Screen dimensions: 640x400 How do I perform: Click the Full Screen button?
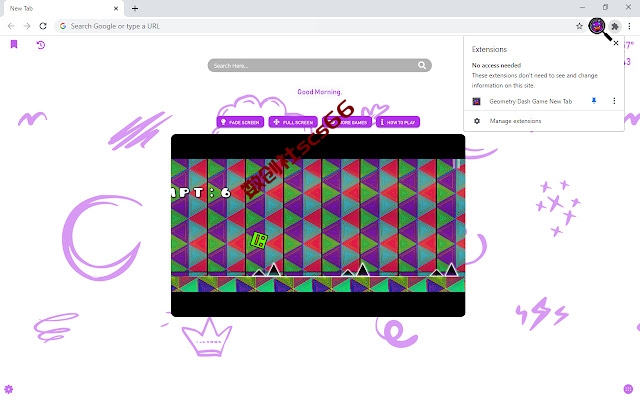pos(293,122)
